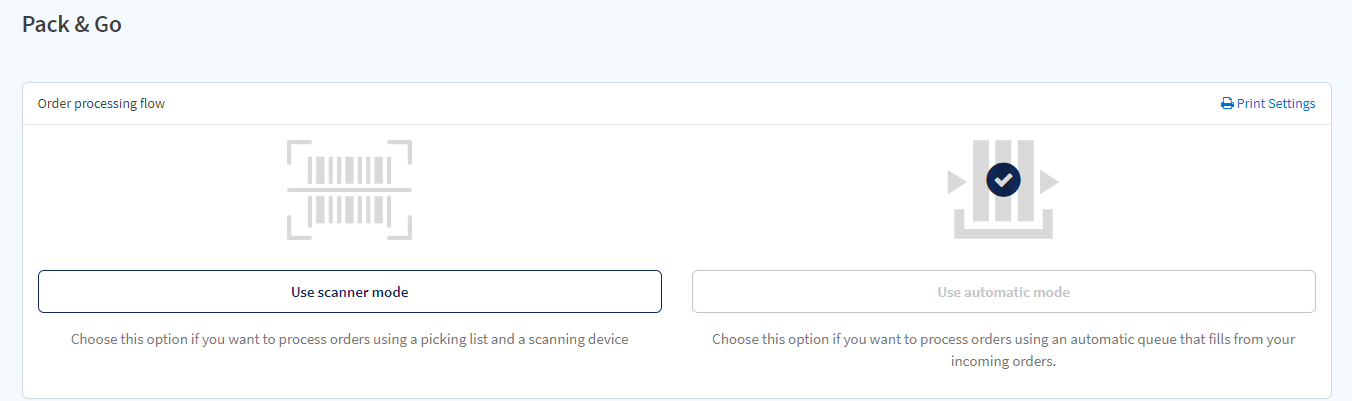Click the right-side triangle arrow of queue icon
1352x401 pixels.
coord(1049,182)
